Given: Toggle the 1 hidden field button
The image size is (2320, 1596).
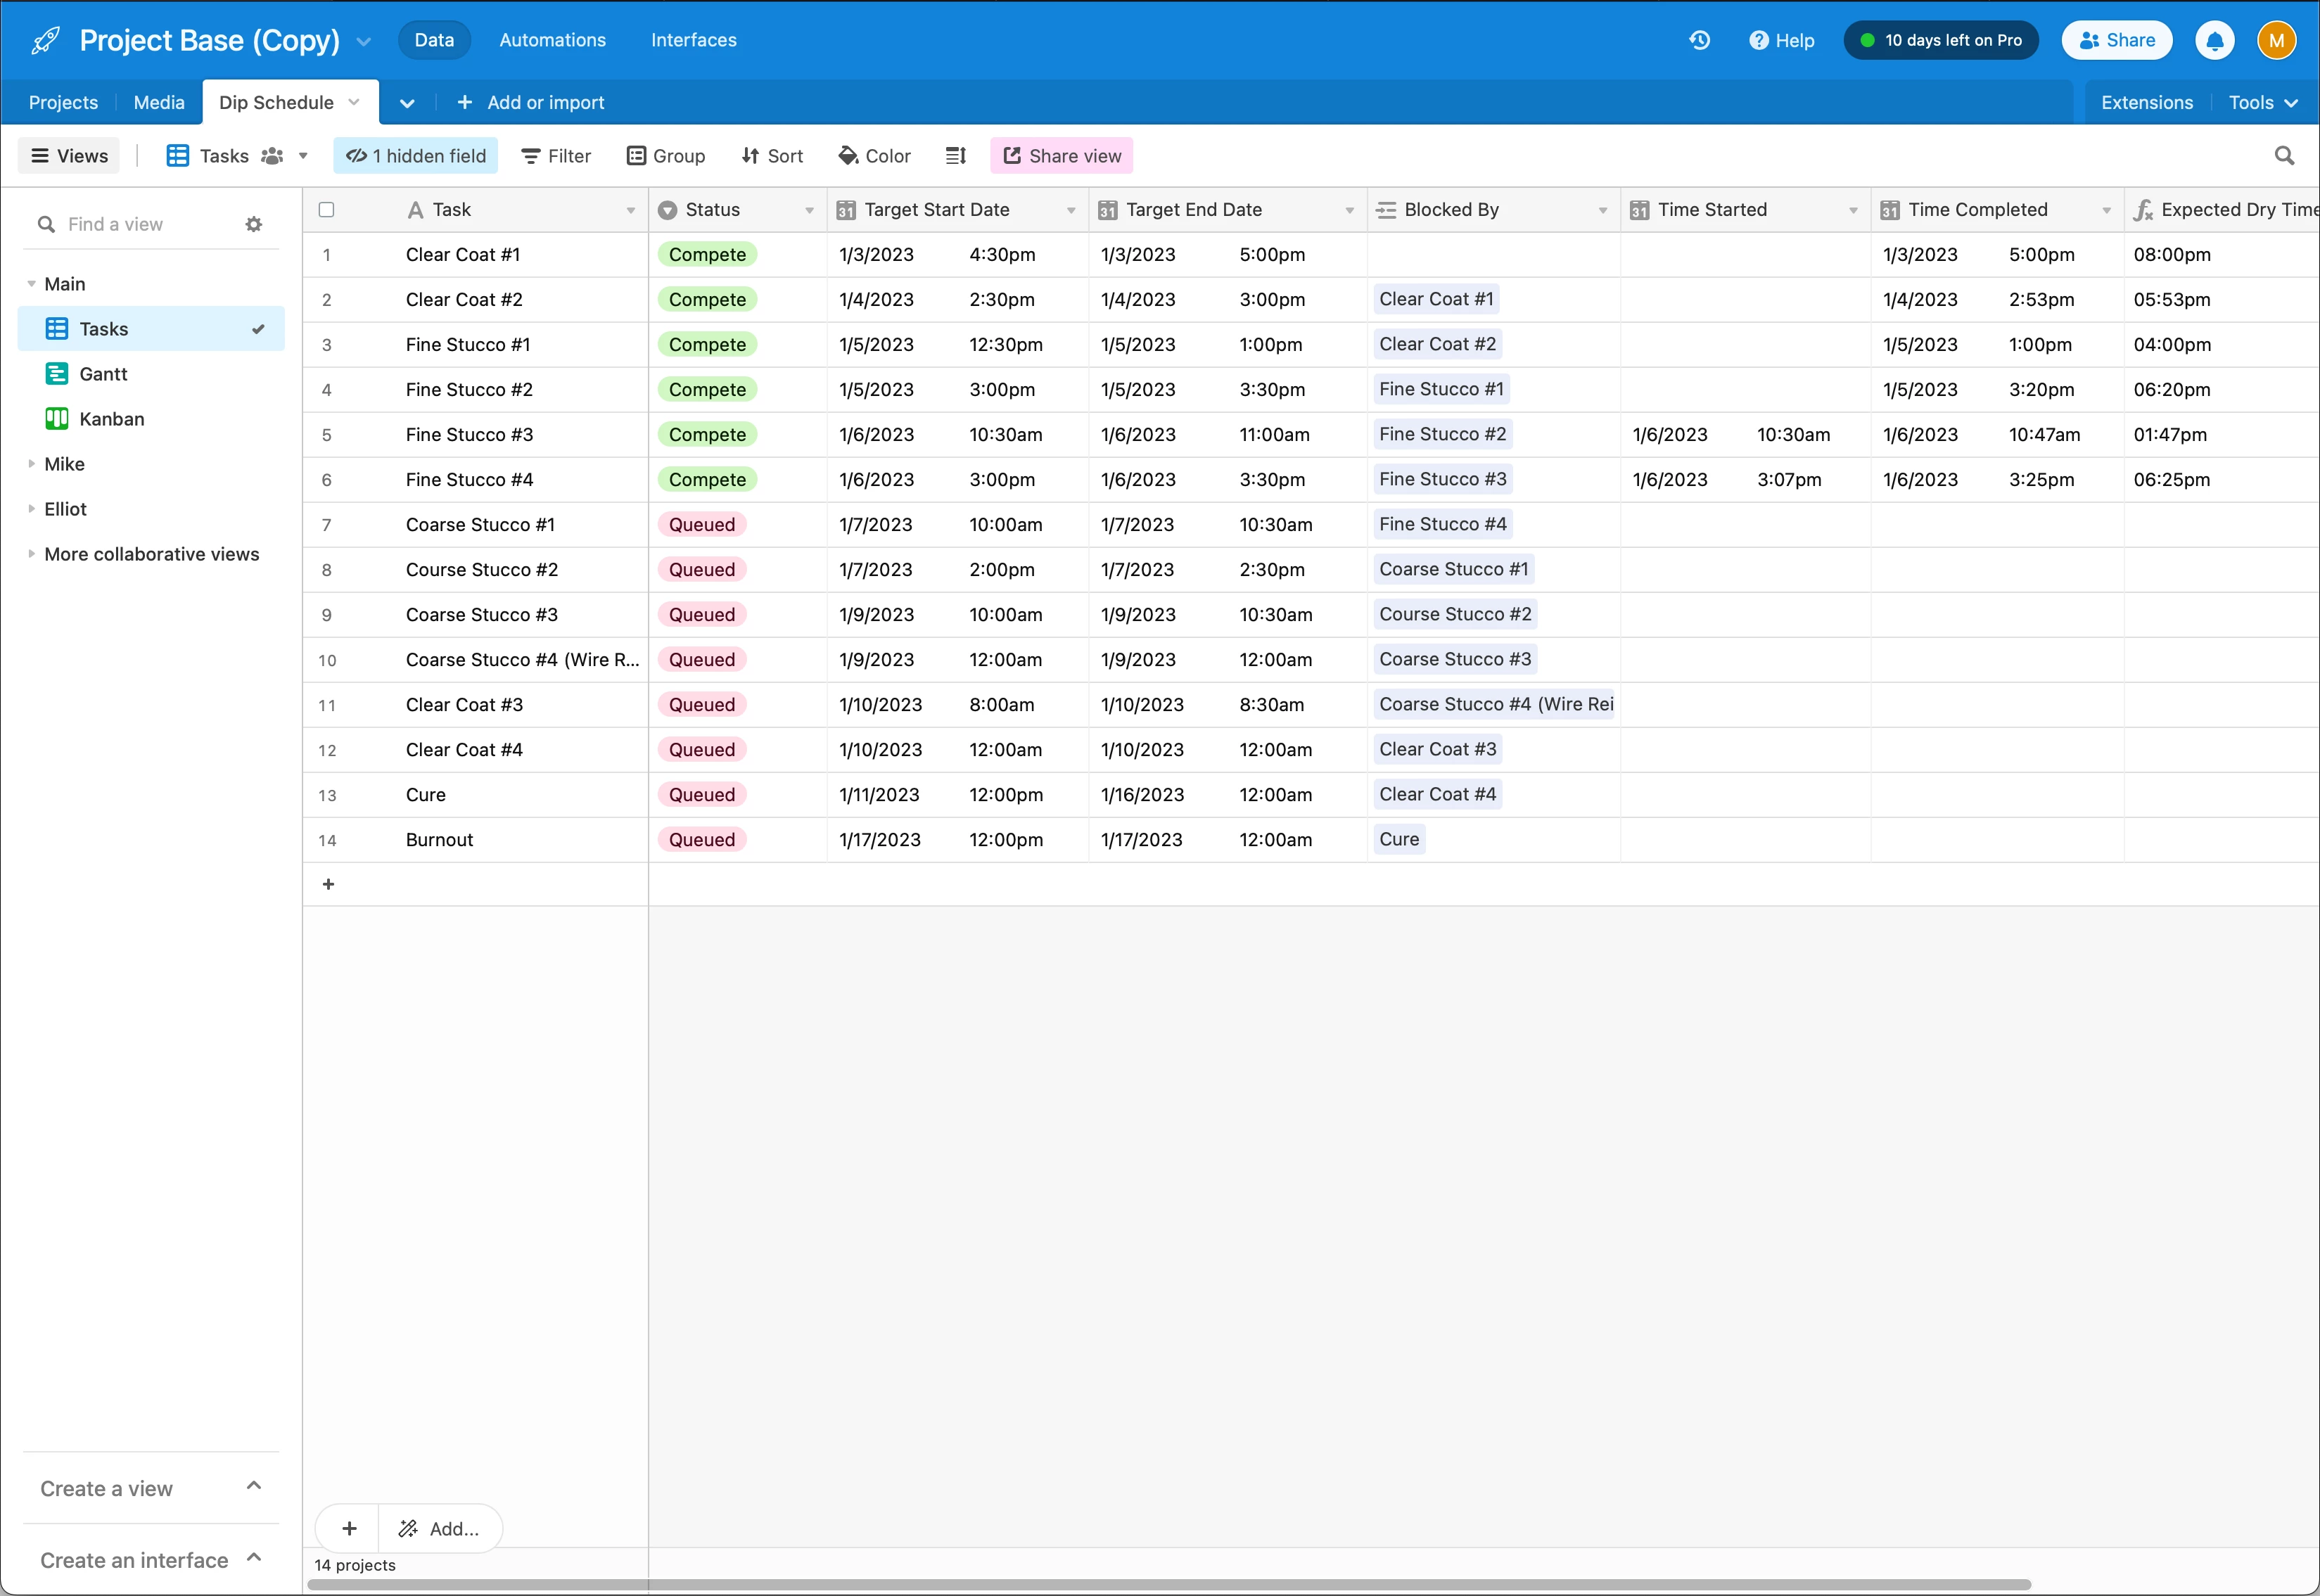Looking at the screenshot, I should pos(415,155).
